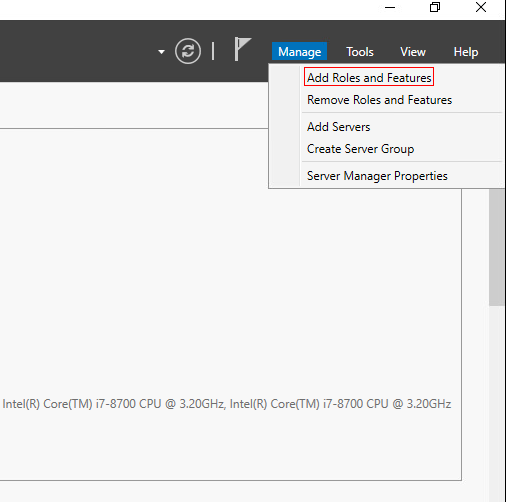This screenshot has width=506, height=502.
Task: Choose Create Server Group
Action: coord(360,149)
